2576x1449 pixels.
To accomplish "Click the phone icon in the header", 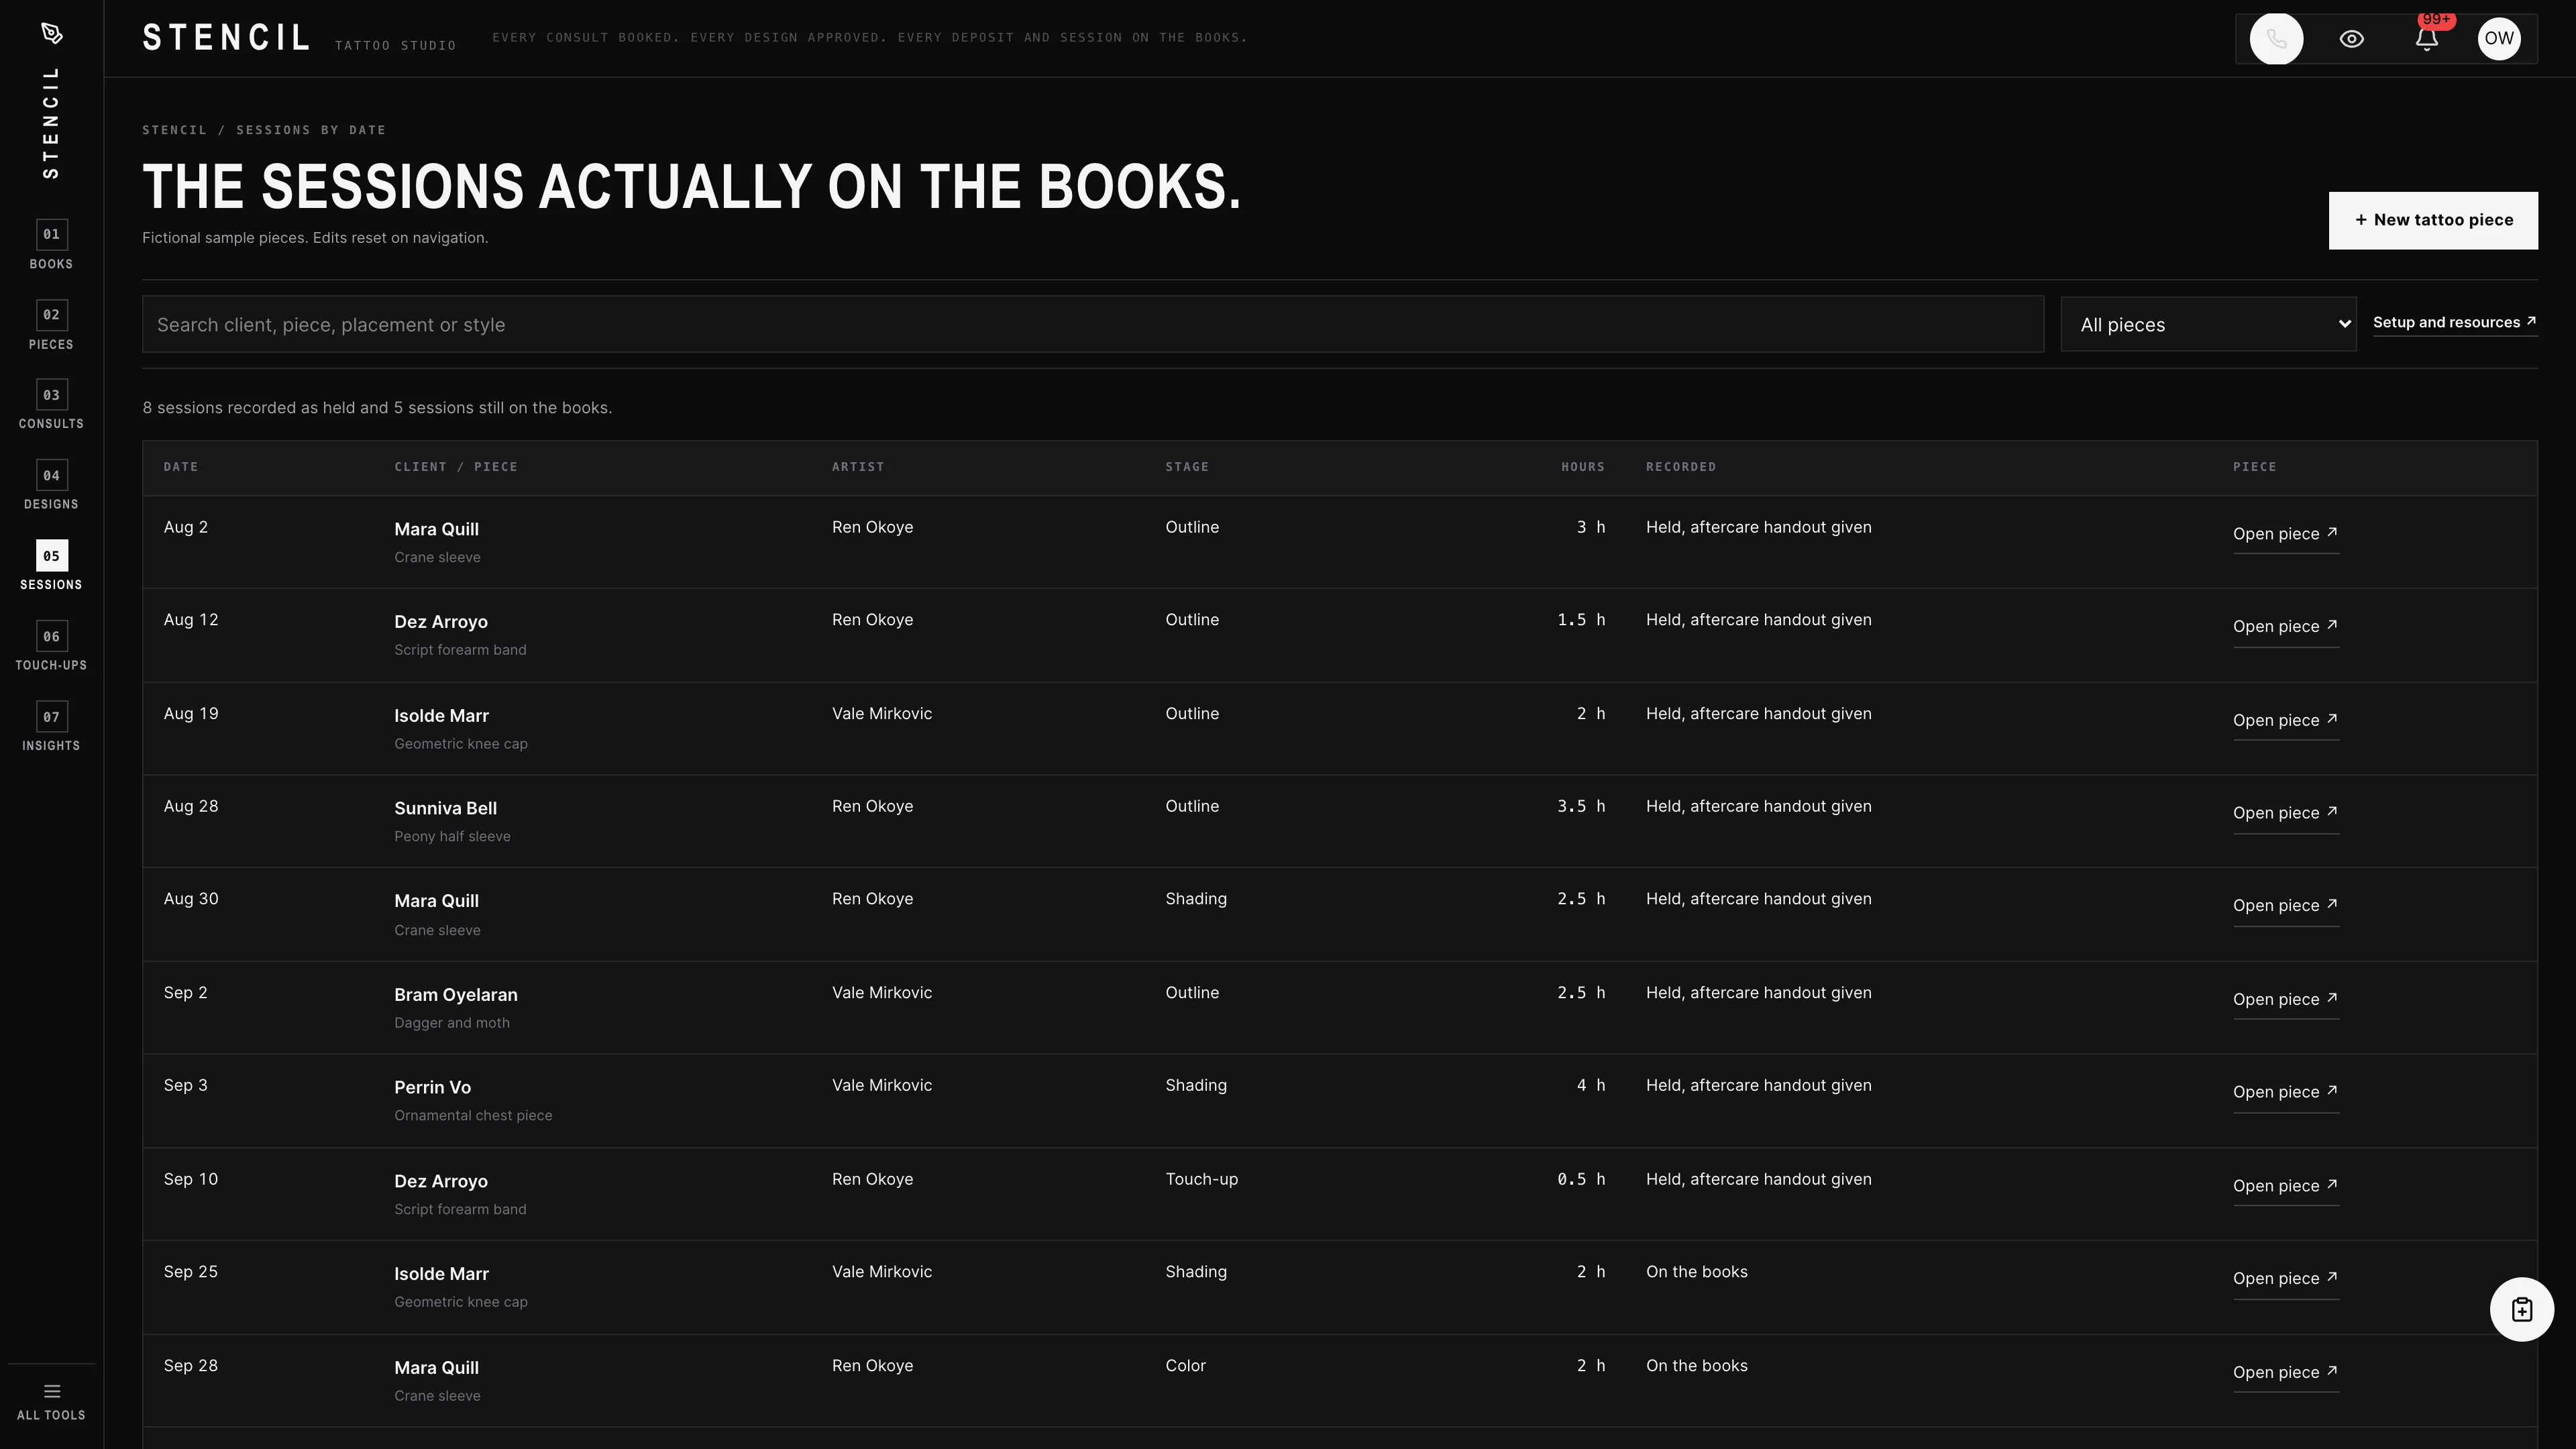I will click(x=2276, y=39).
